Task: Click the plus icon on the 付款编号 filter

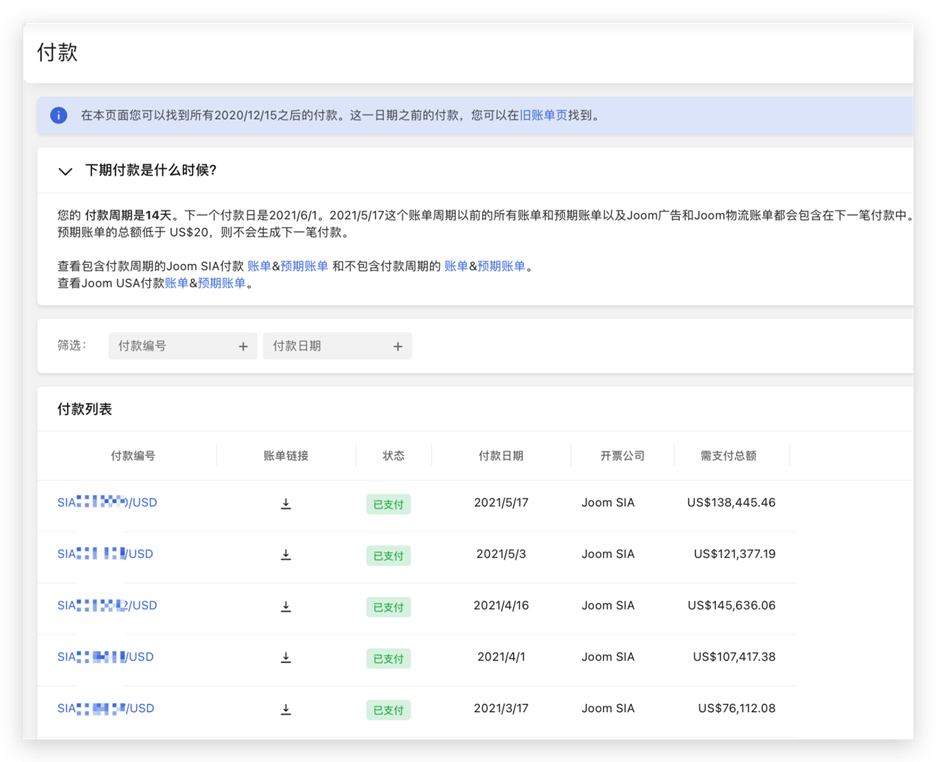Action: click(x=242, y=346)
